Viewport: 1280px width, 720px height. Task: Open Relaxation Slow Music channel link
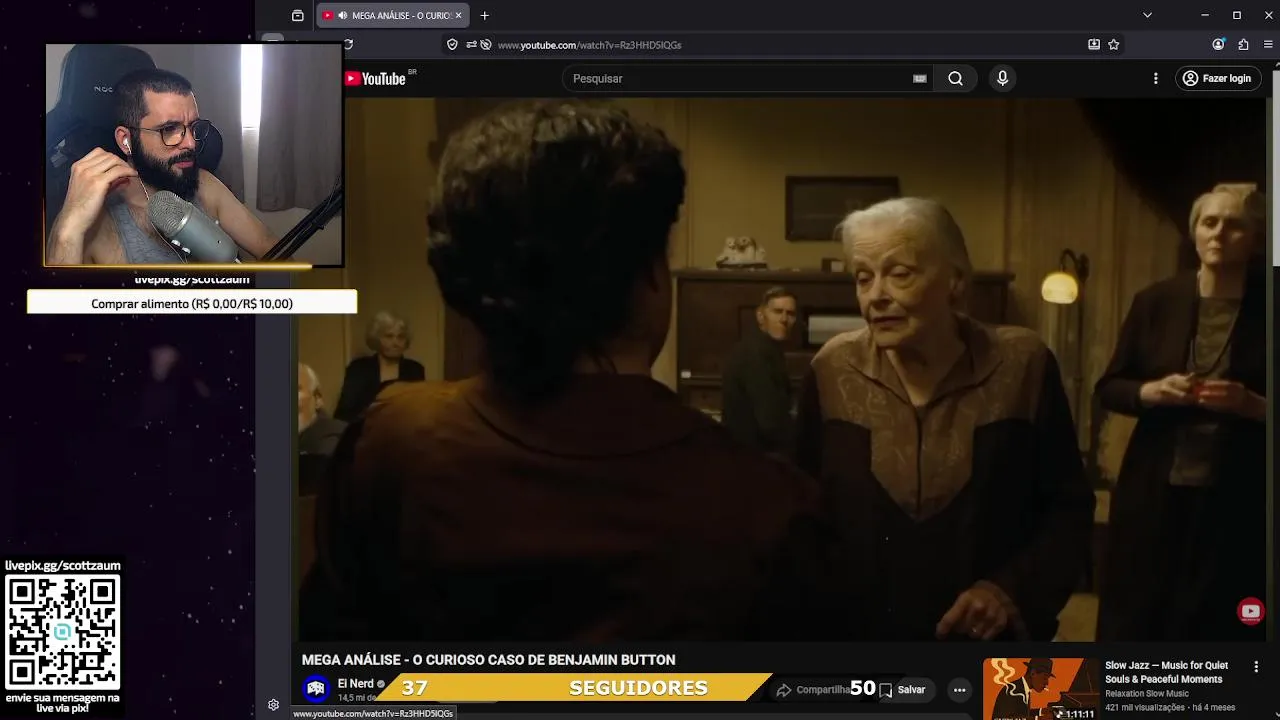coord(1147,694)
